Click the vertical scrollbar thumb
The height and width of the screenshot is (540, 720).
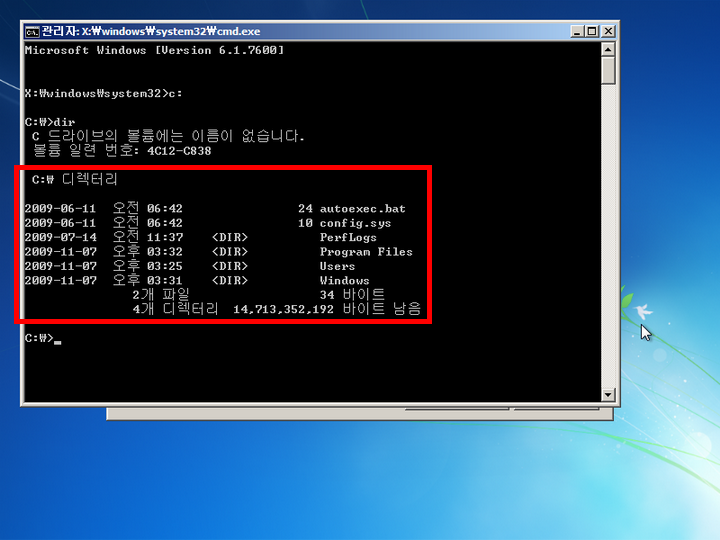608,70
